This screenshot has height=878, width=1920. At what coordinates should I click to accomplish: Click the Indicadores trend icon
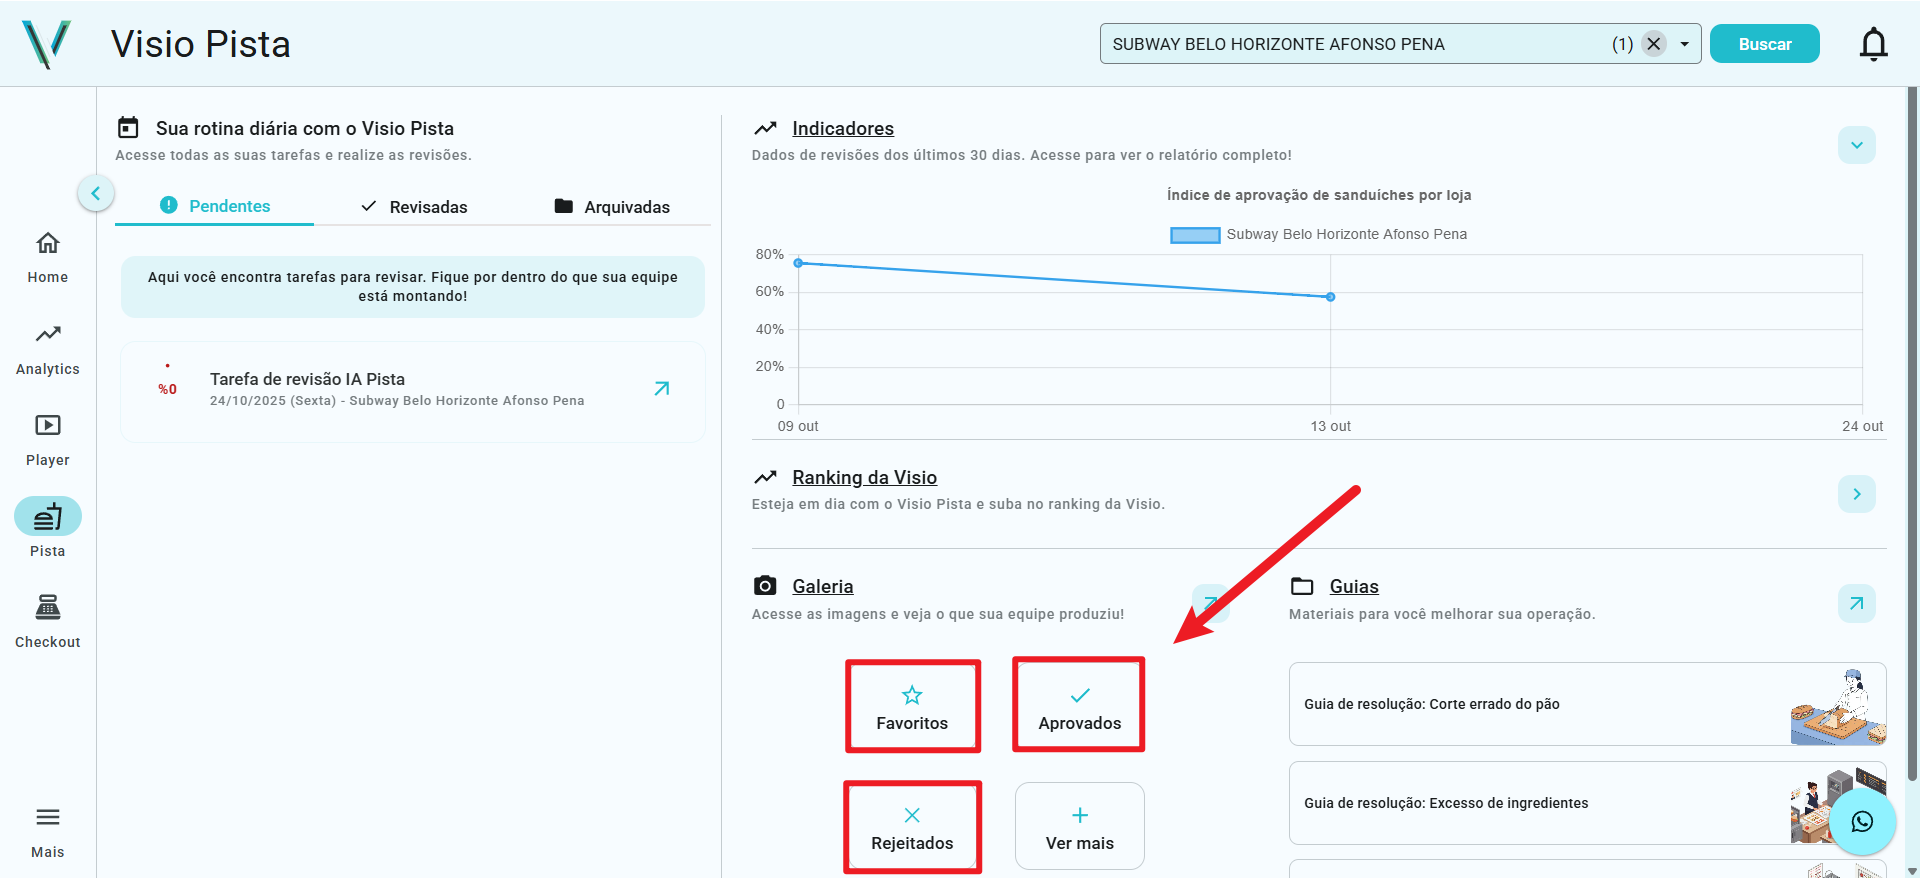pos(765,128)
